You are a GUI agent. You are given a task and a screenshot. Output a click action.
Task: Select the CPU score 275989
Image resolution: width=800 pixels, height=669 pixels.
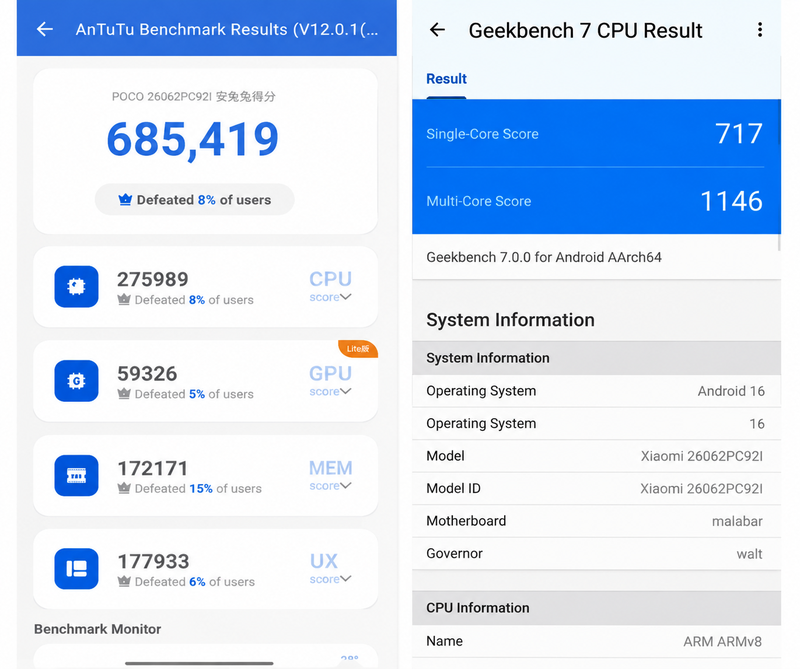click(153, 279)
